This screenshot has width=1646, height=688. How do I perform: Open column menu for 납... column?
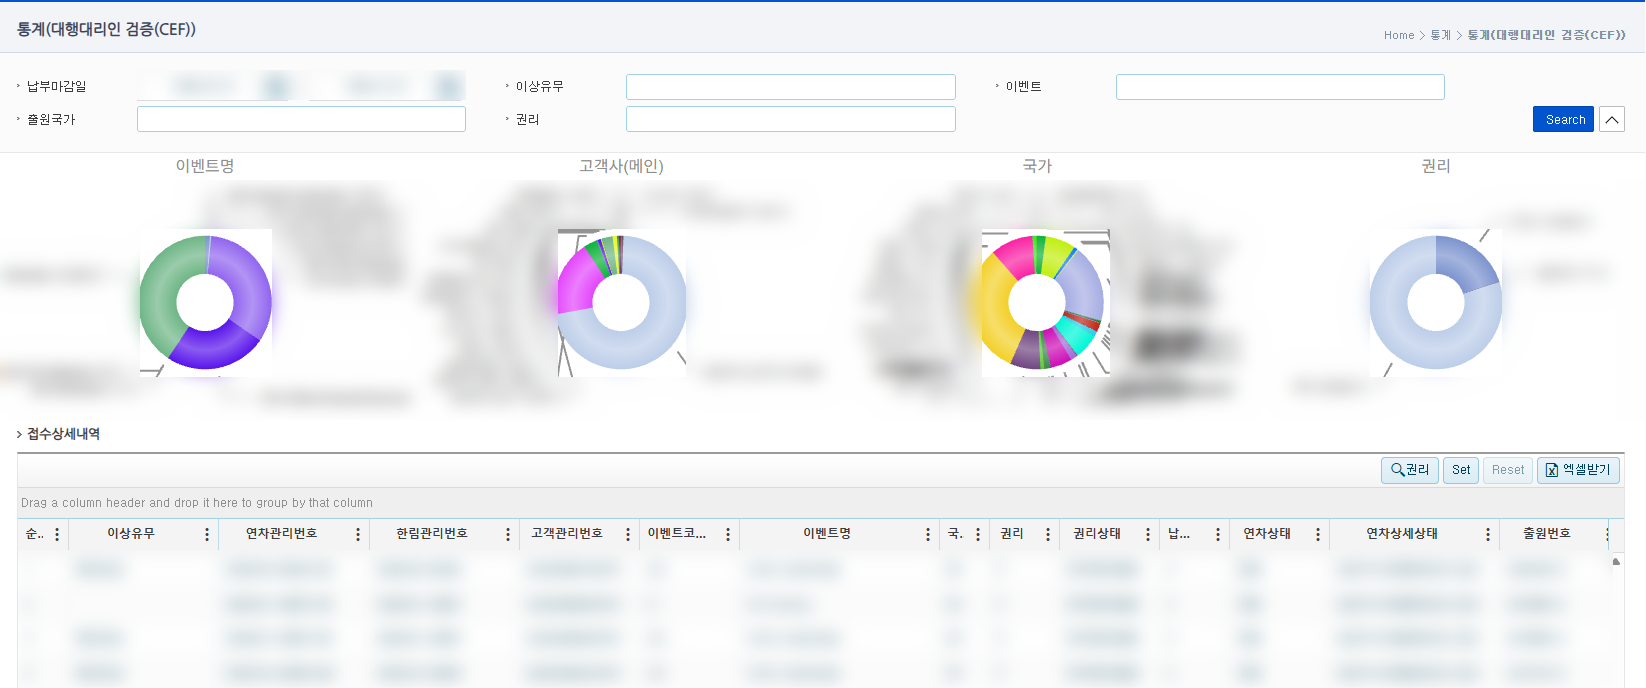click(1218, 535)
